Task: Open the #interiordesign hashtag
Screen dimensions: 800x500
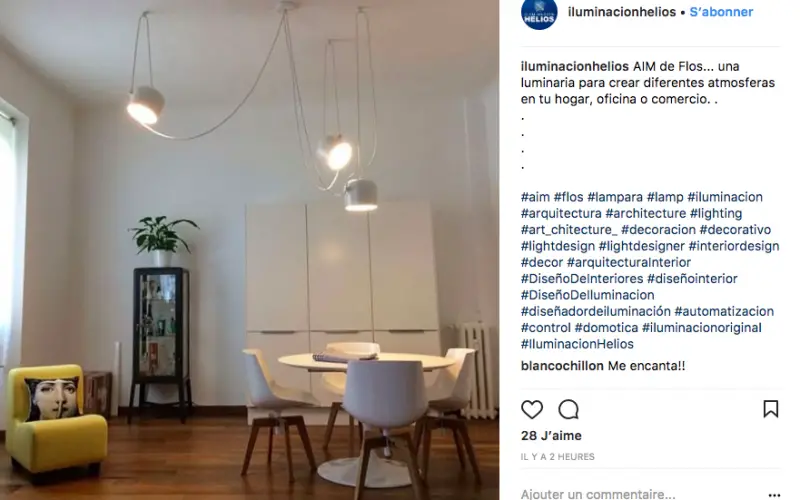Action: [x=734, y=246]
